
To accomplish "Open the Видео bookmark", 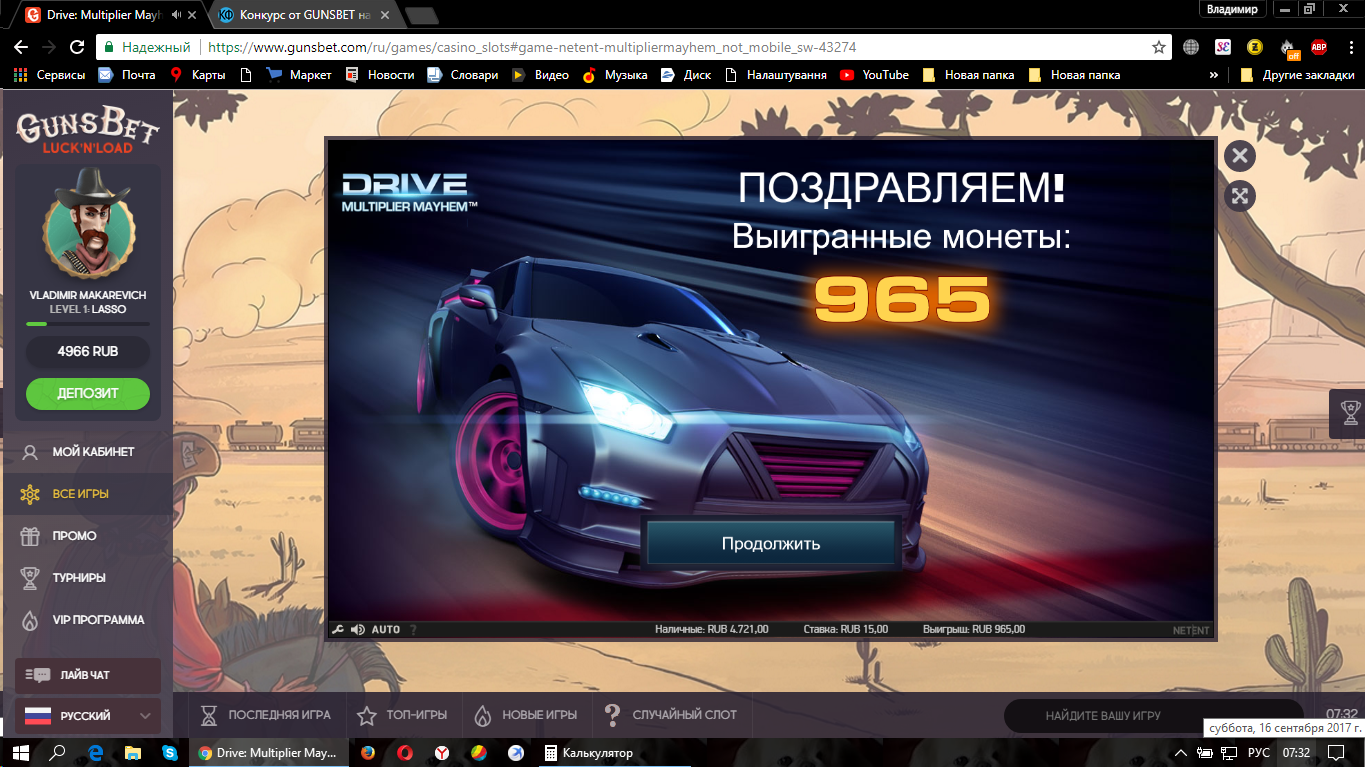I will (540, 75).
